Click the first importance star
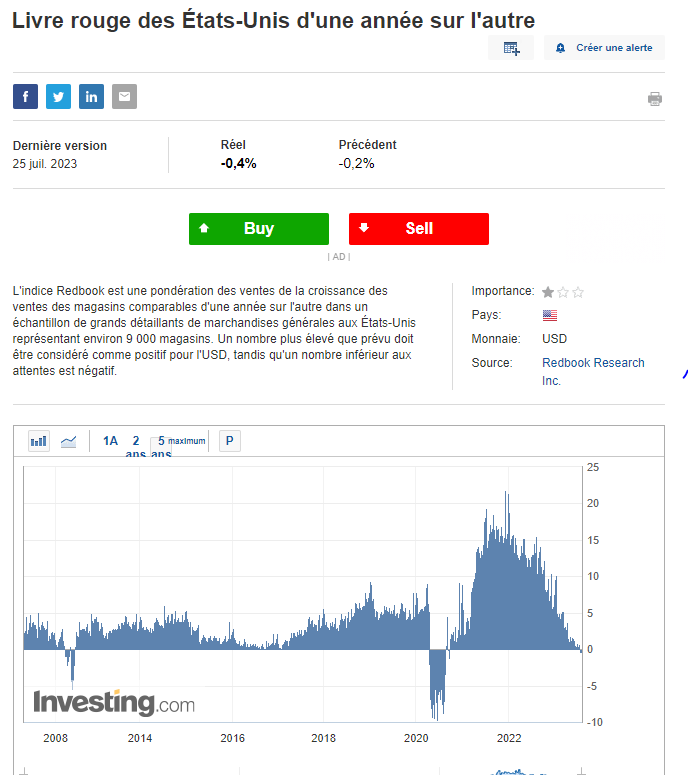The height and width of the screenshot is (775, 688). tap(548, 292)
